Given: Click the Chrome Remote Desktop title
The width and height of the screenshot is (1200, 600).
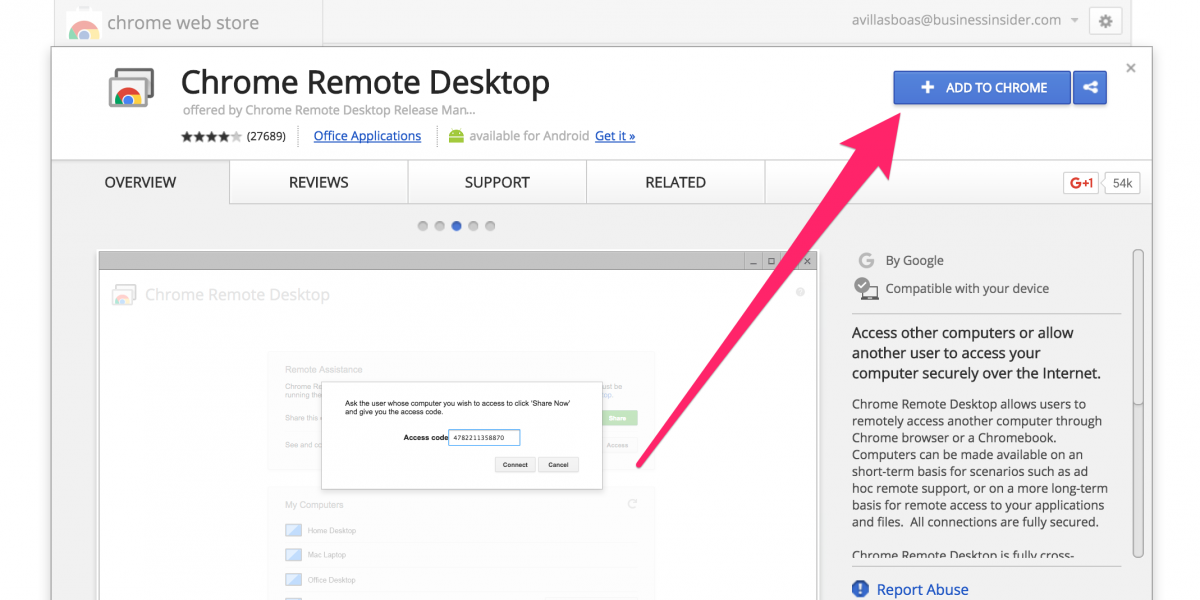Looking at the screenshot, I should click(x=365, y=81).
